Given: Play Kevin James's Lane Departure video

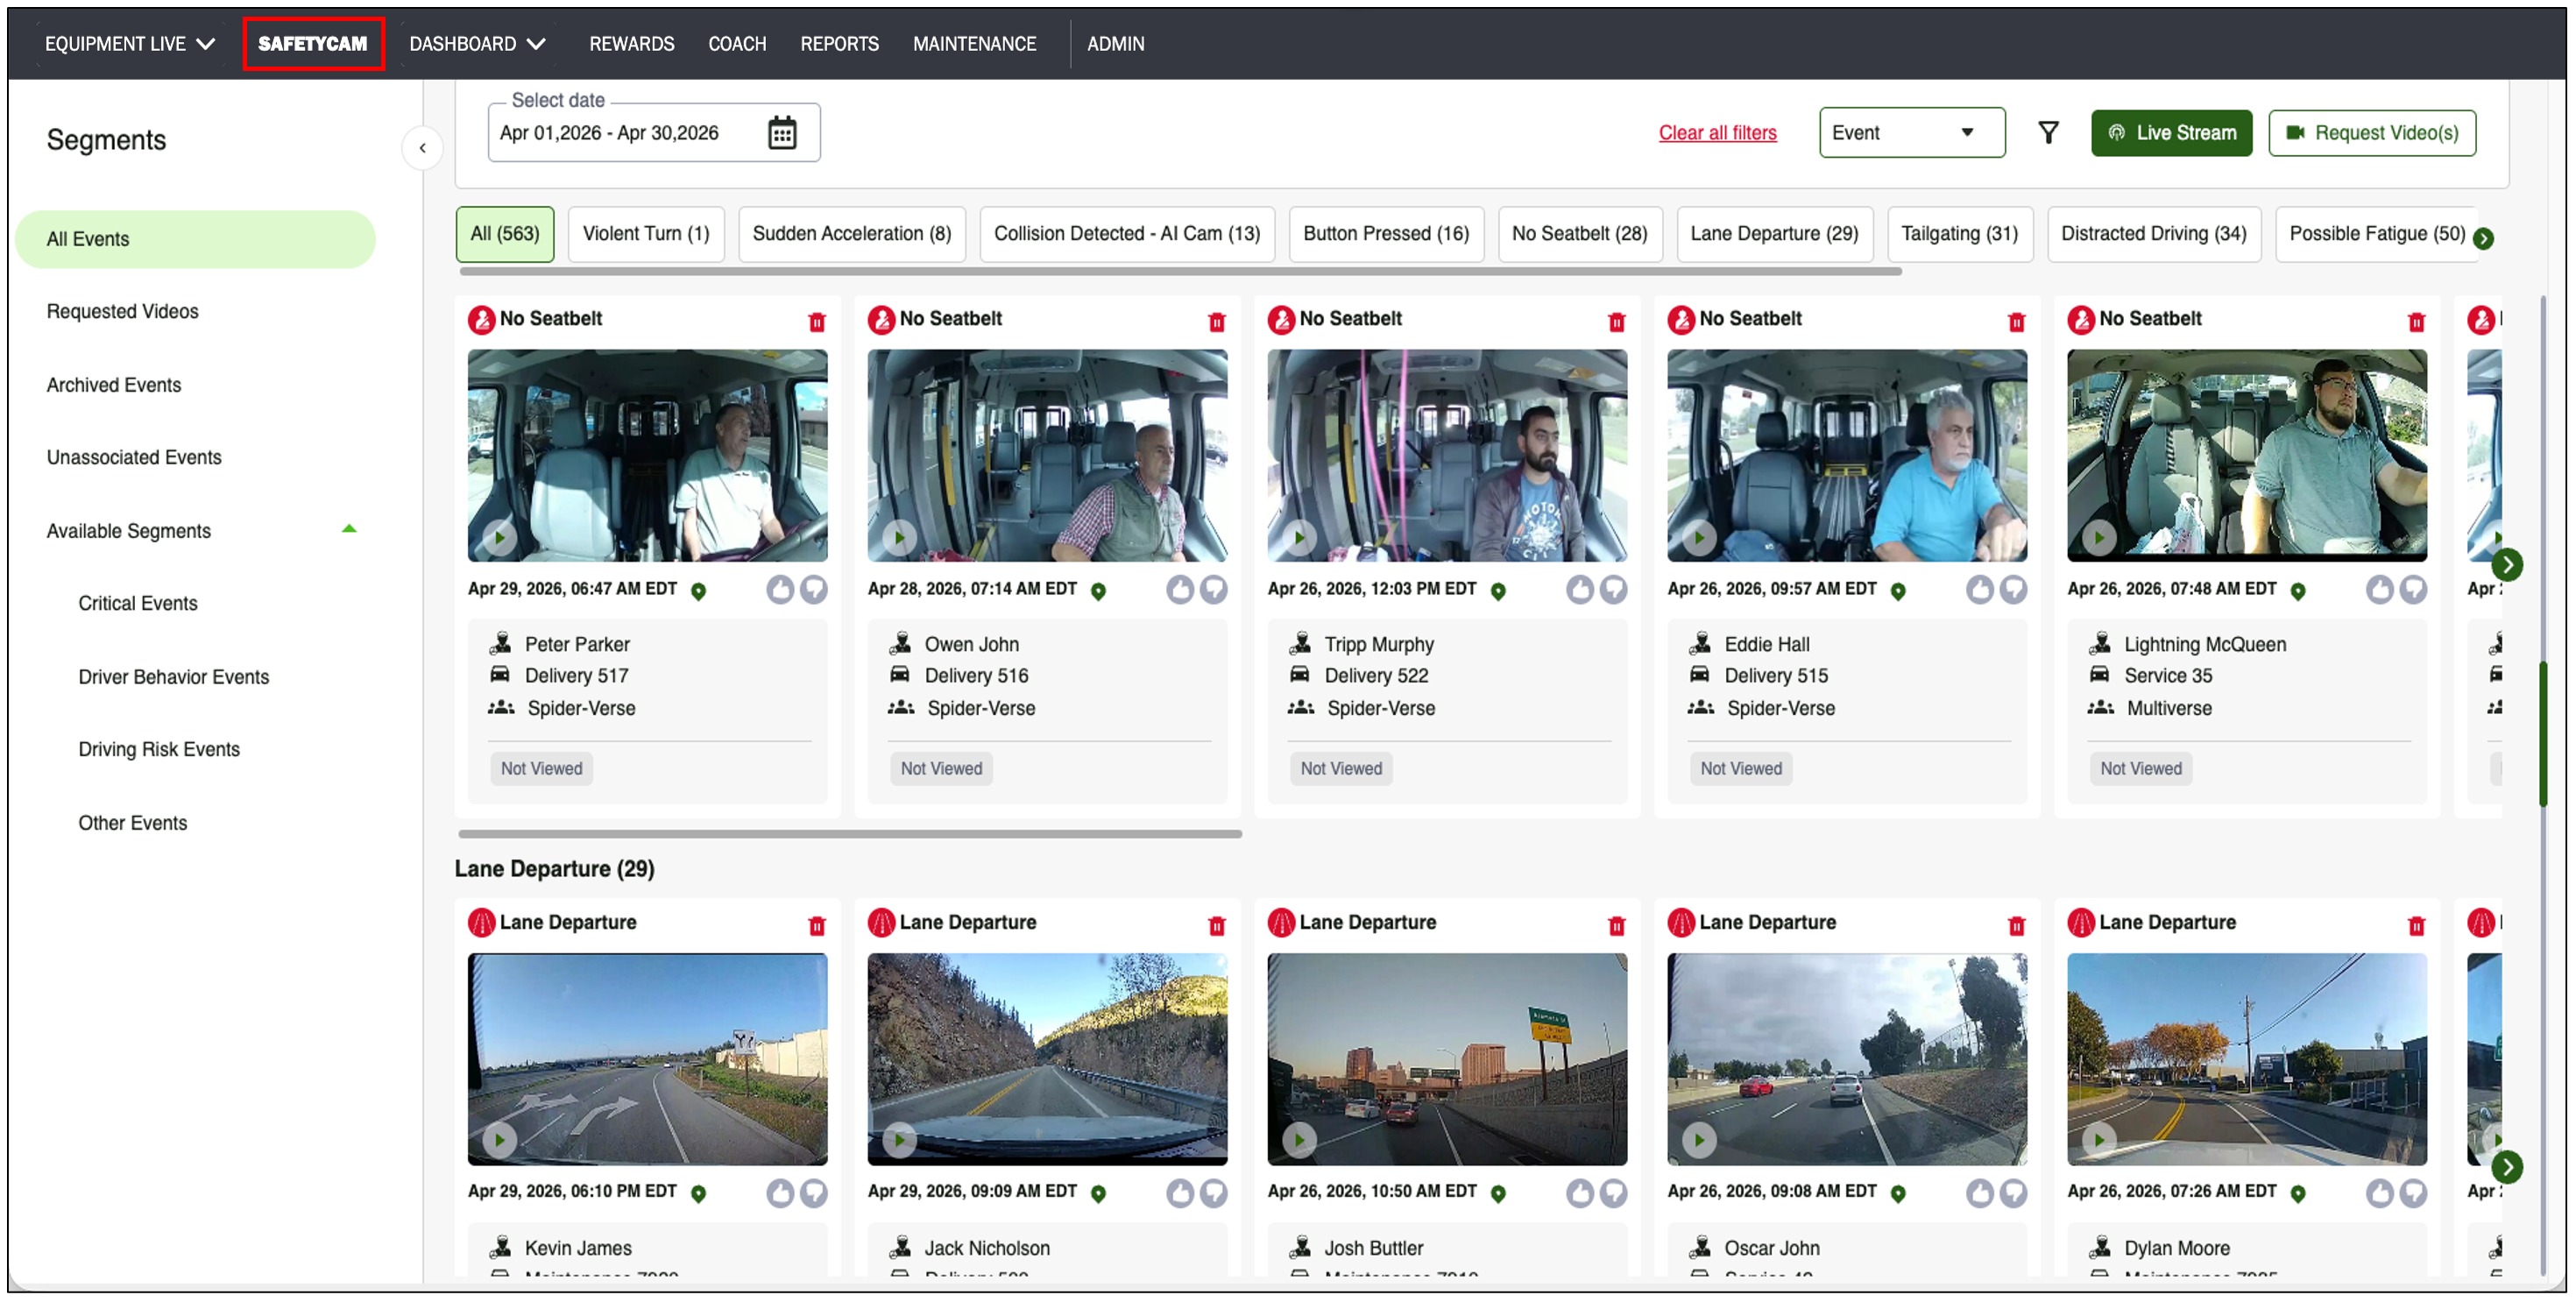Looking at the screenshot, I should tap(500, 1140).
